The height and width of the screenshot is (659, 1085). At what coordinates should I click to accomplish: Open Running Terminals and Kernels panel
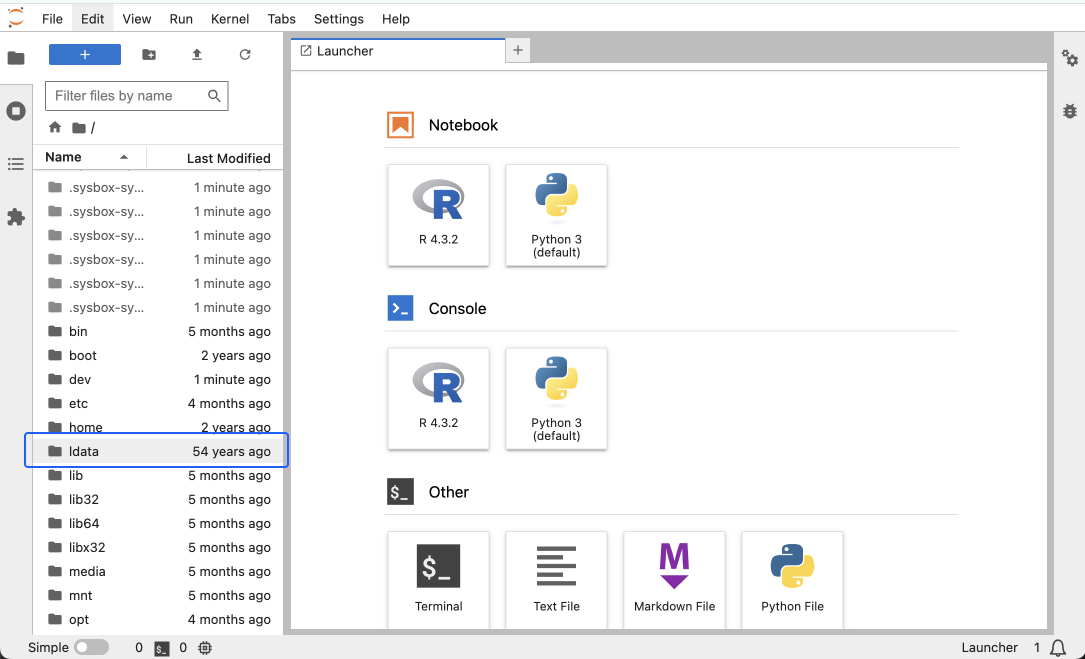coord(16,111)
